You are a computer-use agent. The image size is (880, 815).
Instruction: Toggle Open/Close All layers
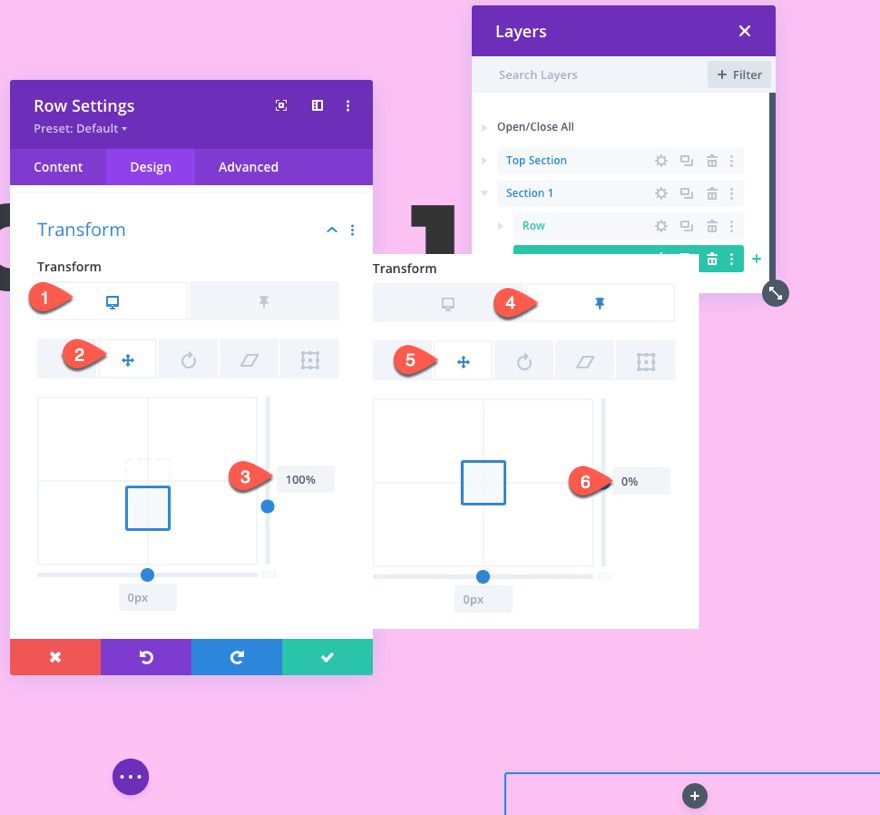coord(535,127)
